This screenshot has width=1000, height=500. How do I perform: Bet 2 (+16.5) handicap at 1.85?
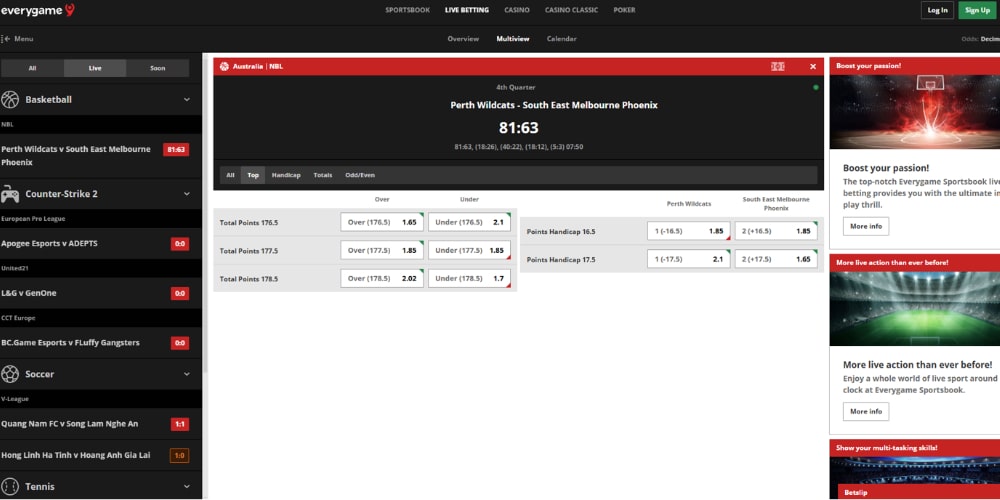(776, 231)
